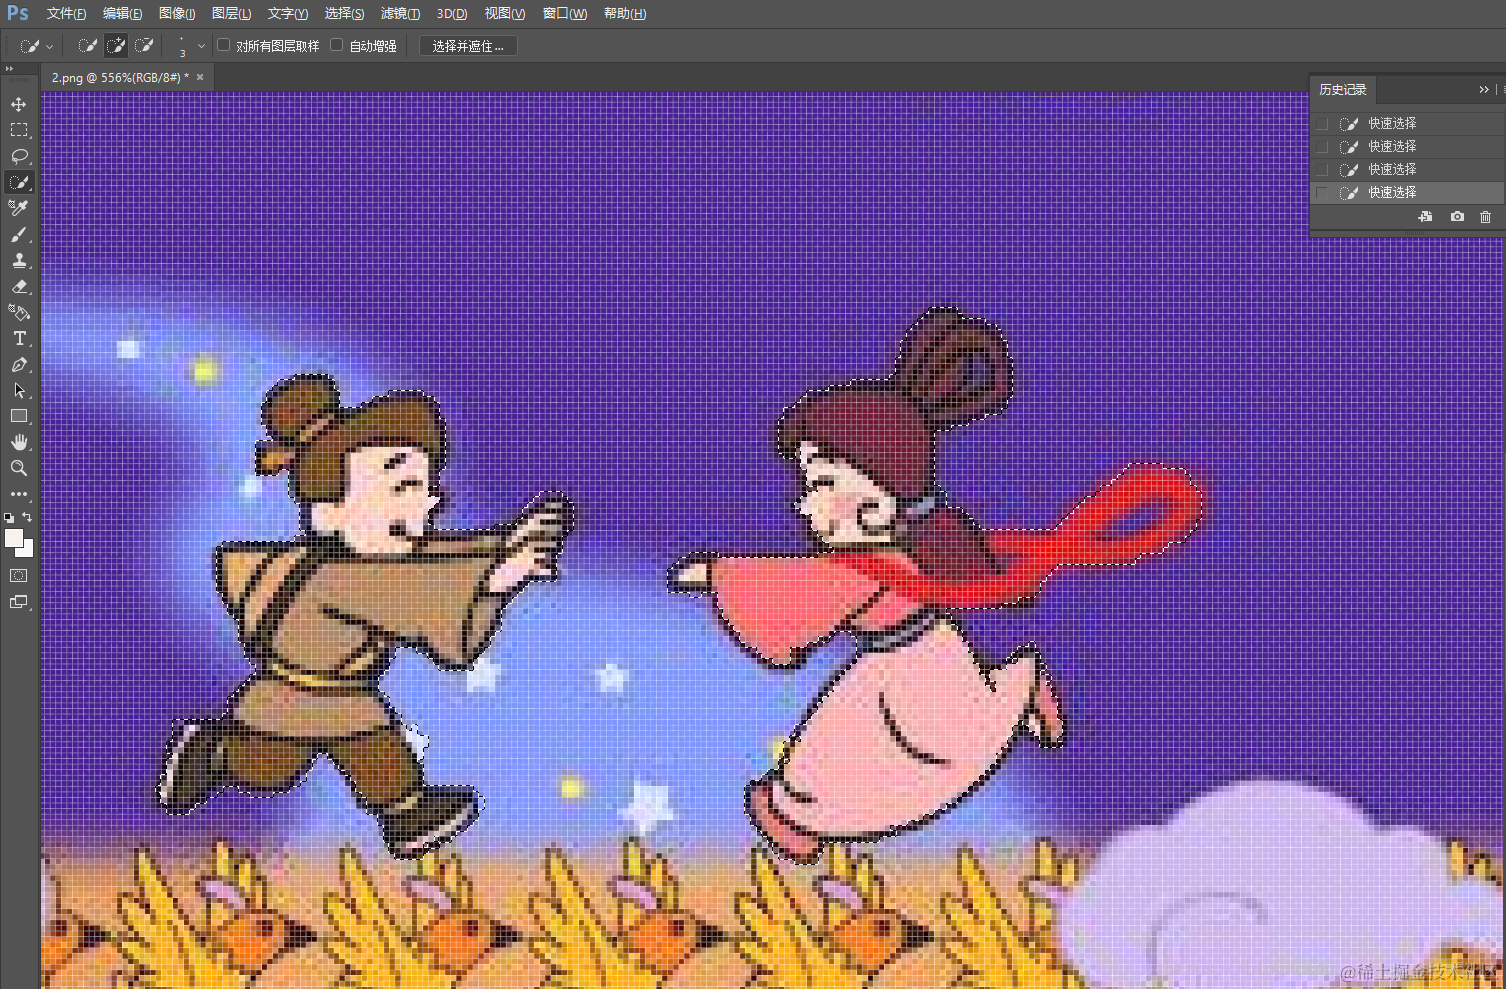Set history brush source on fourth state
Image resolution: width=1506 pixels, height=989 pixels.
(1322, 192)
